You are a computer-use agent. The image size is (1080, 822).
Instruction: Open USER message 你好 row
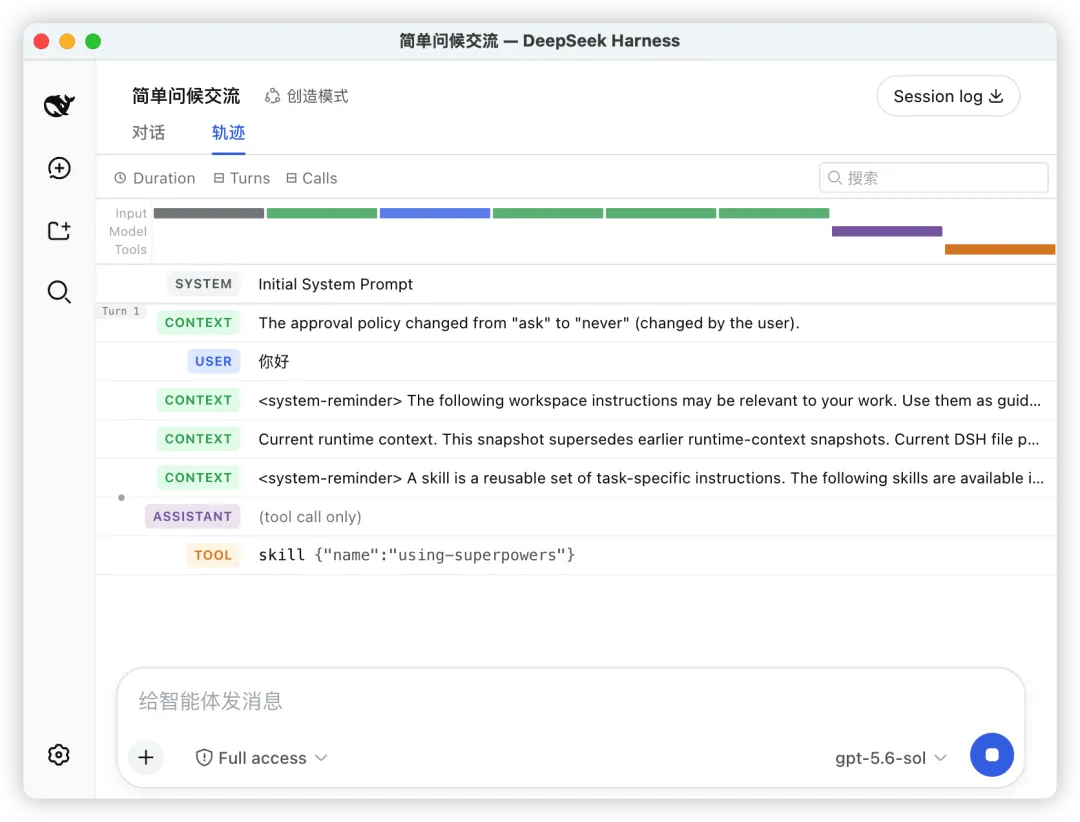pyautogui.click(x=576, y=361)
